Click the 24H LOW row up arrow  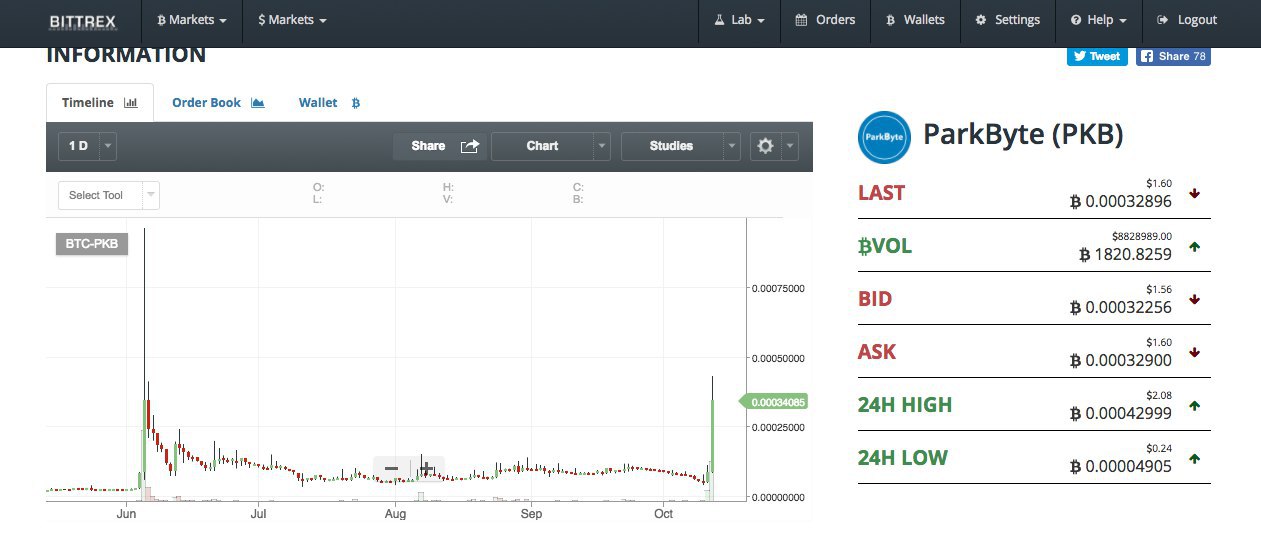coord(1194,458)
